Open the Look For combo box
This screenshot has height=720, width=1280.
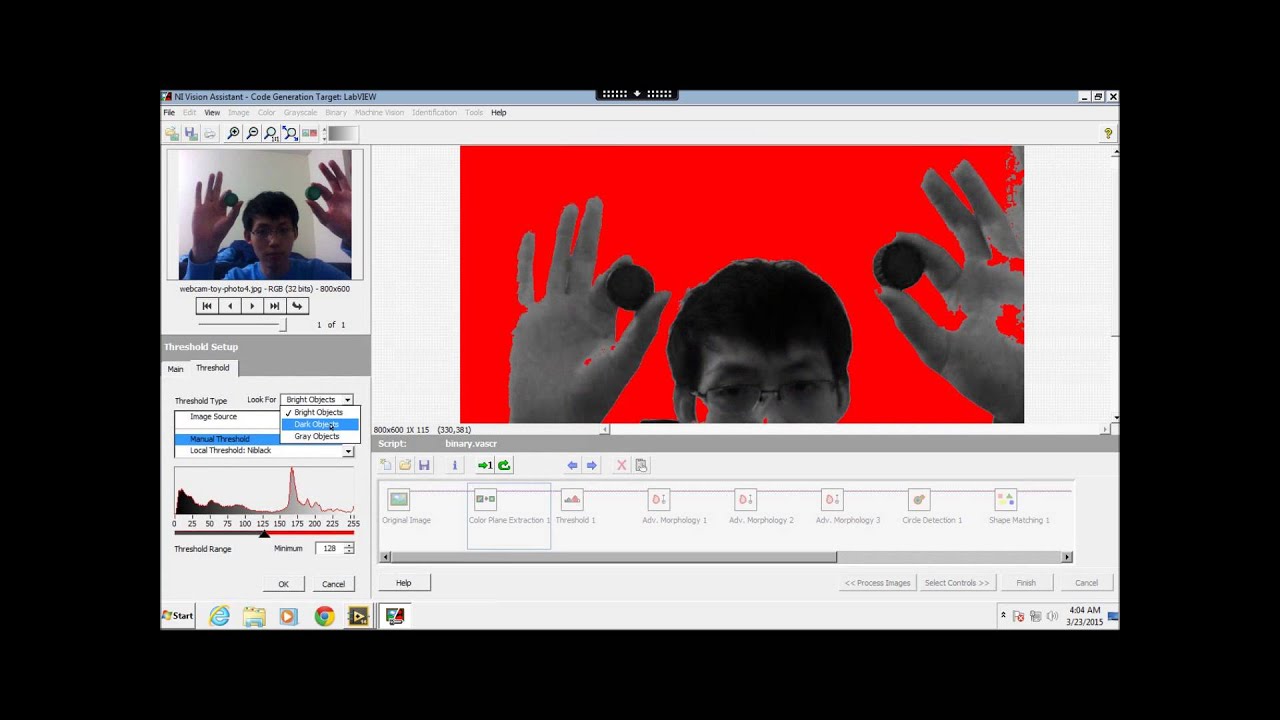[x=316, y=400]
